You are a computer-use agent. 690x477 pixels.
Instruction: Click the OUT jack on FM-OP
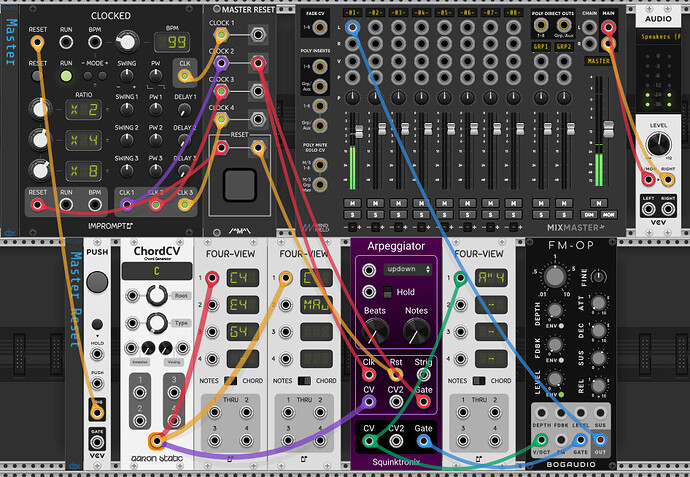600,439
